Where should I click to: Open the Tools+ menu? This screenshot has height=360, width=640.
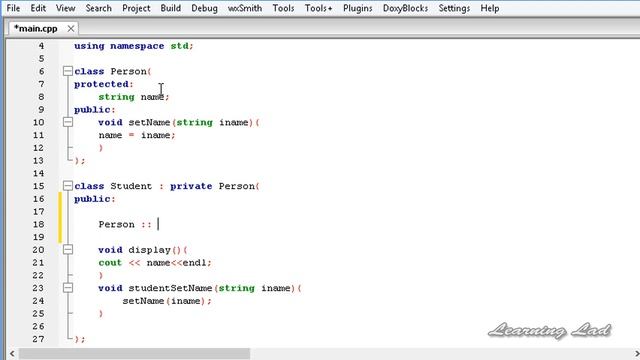click(x=318, y=8)
